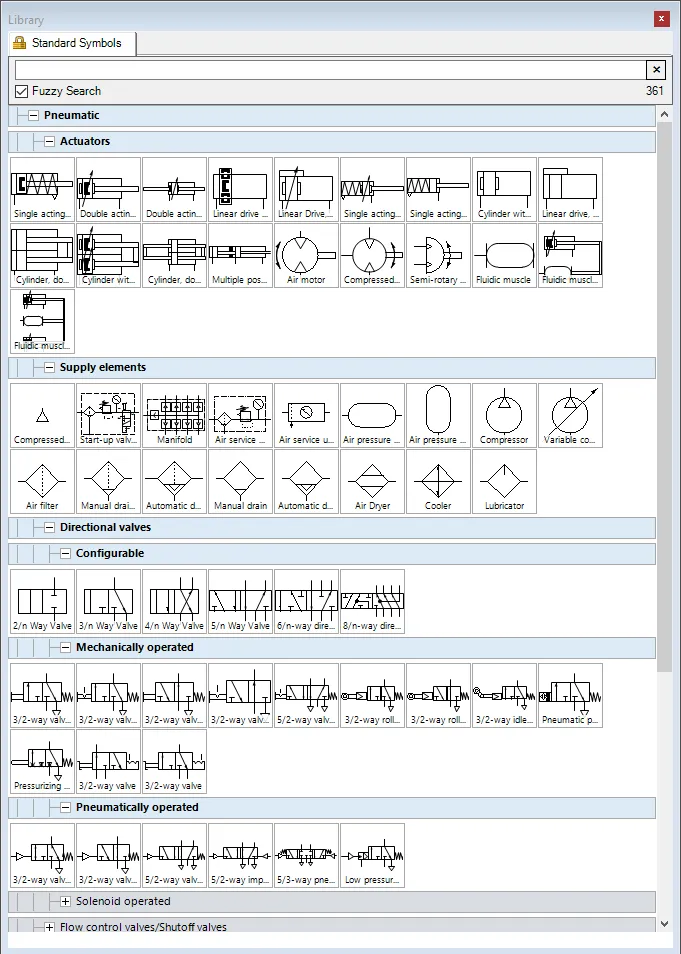Pick the Low pressure valve symbol
The width and height of the screenshot is (681, 954).
(372, 855)
